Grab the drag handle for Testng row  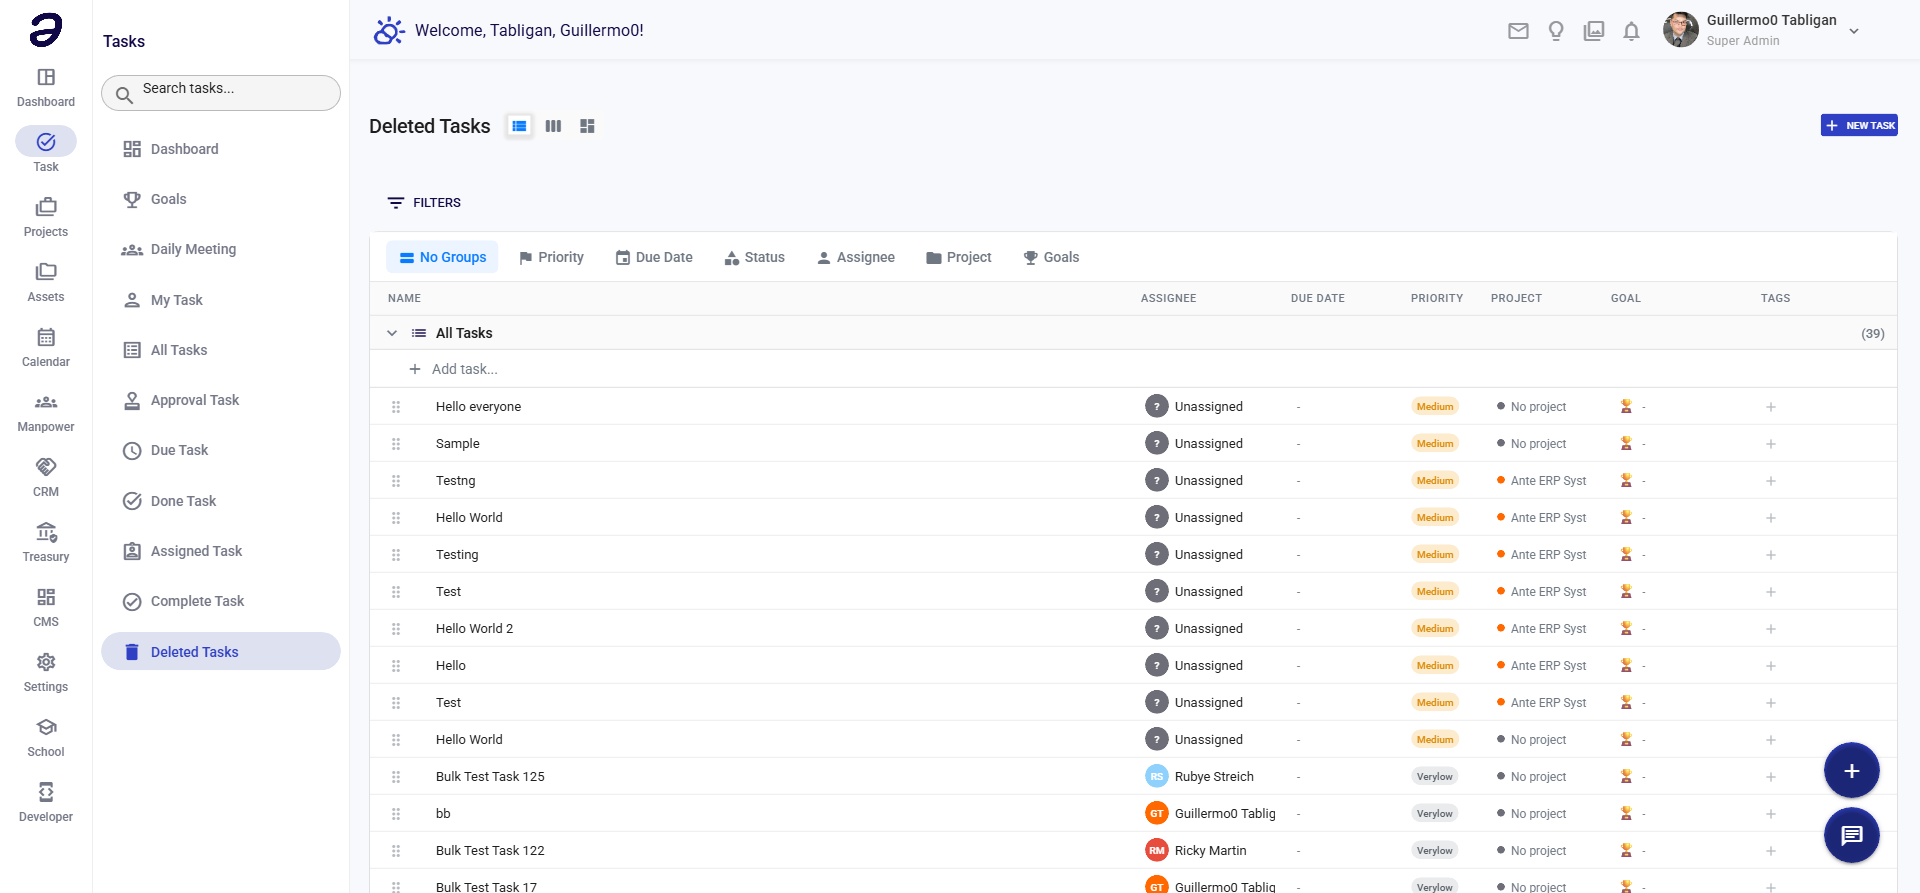point(396,481)
